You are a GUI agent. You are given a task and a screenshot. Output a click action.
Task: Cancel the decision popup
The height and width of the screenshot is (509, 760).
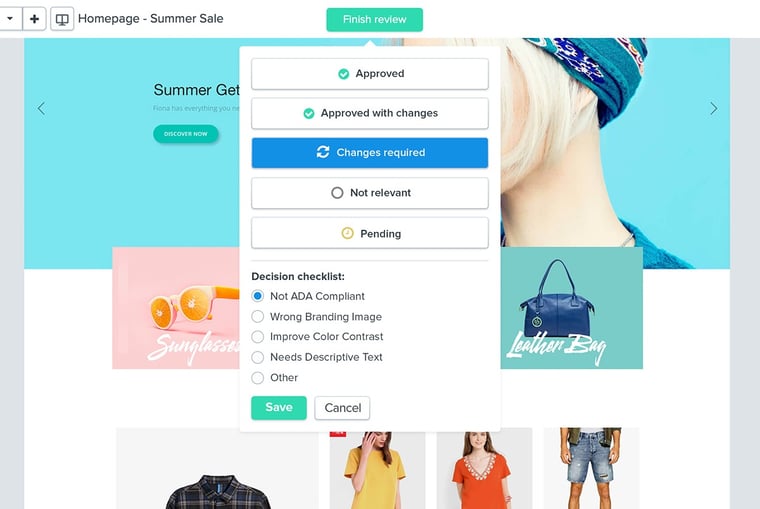pyautogui.click(x=342, y=408)
